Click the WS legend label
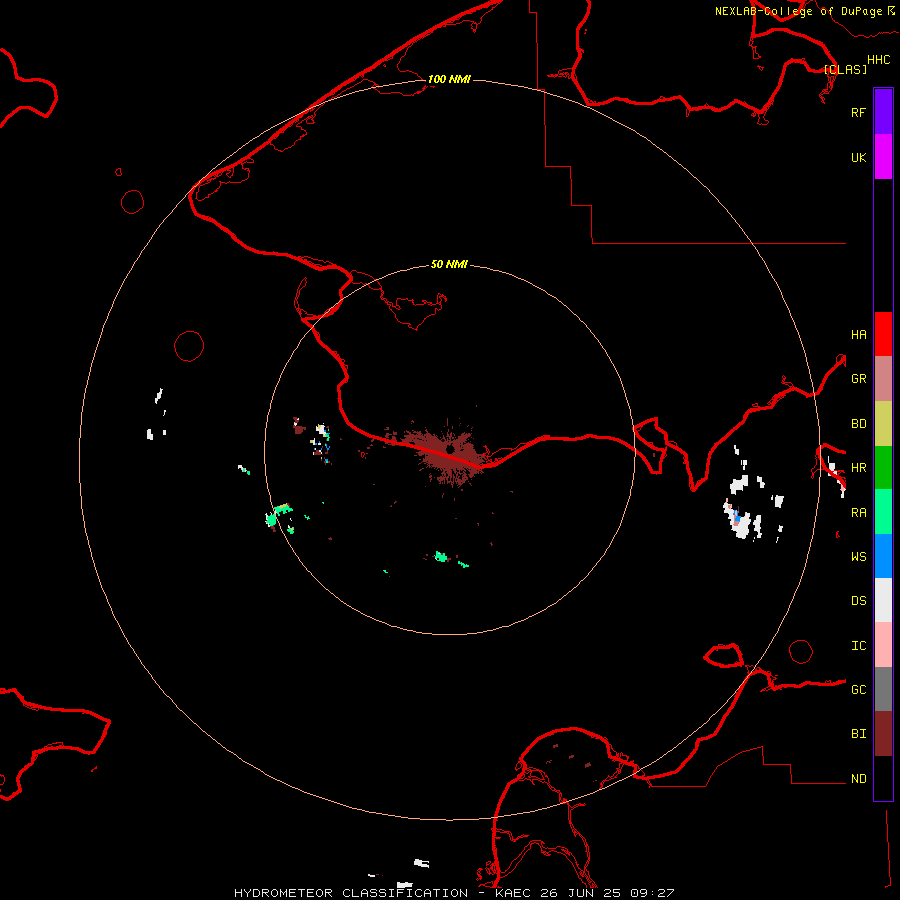The image size is (900, 900). coord(858,557)
